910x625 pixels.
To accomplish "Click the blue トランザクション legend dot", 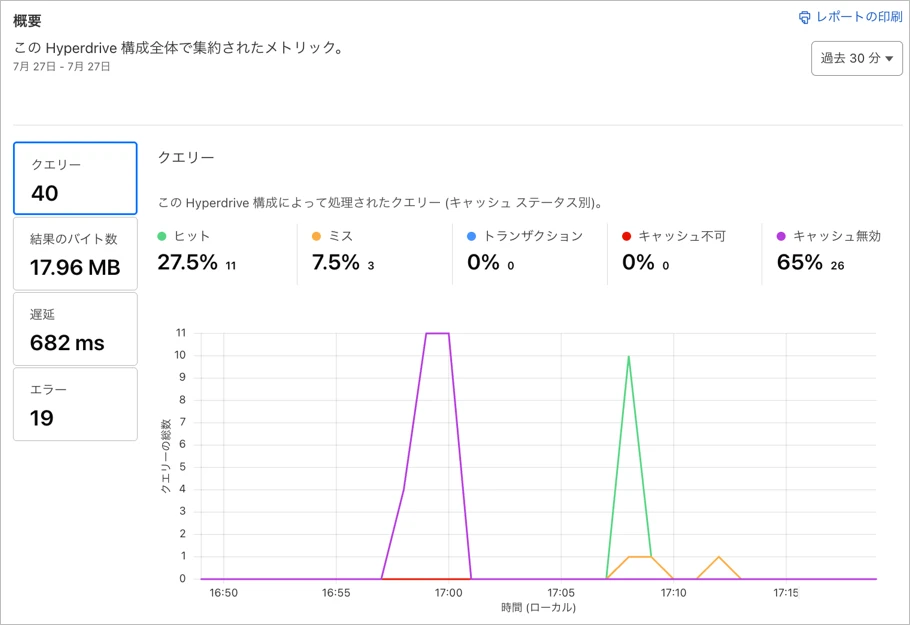I will (x=472, y=237).
